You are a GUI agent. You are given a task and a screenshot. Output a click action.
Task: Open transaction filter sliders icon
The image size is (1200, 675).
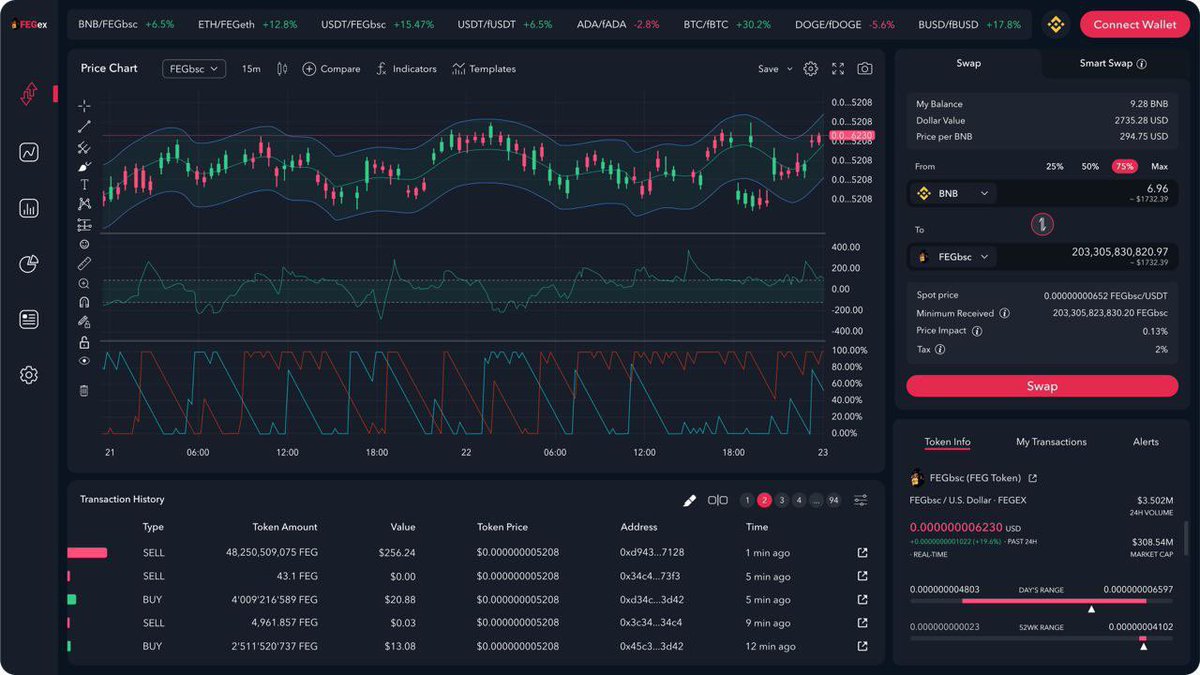(x=861, y=500)
